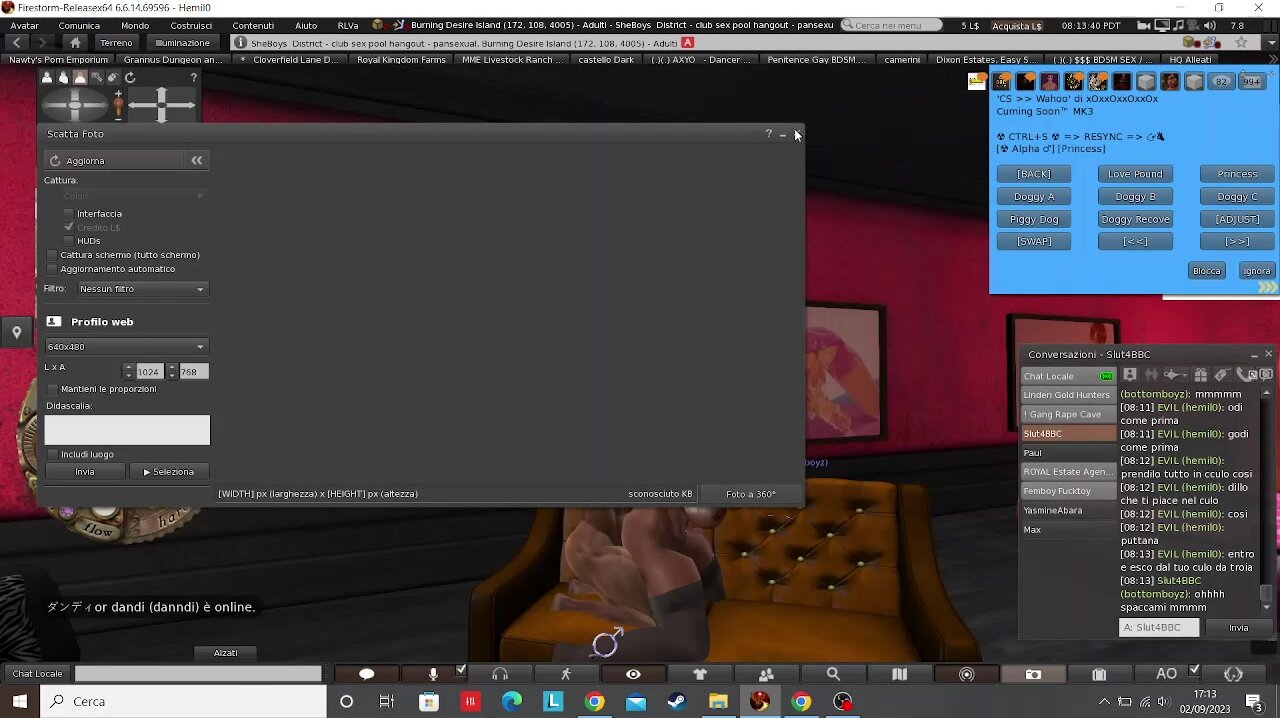Toggle the Aggiornamento automatico checkbox
This screenshot has width=1280, height=718.
click(52, 269)
